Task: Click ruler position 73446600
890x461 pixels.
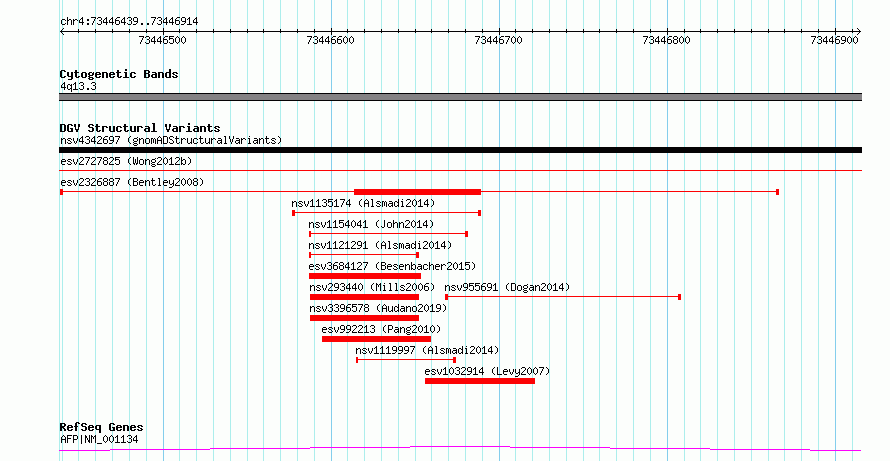Action: click(x=330, y=40)
